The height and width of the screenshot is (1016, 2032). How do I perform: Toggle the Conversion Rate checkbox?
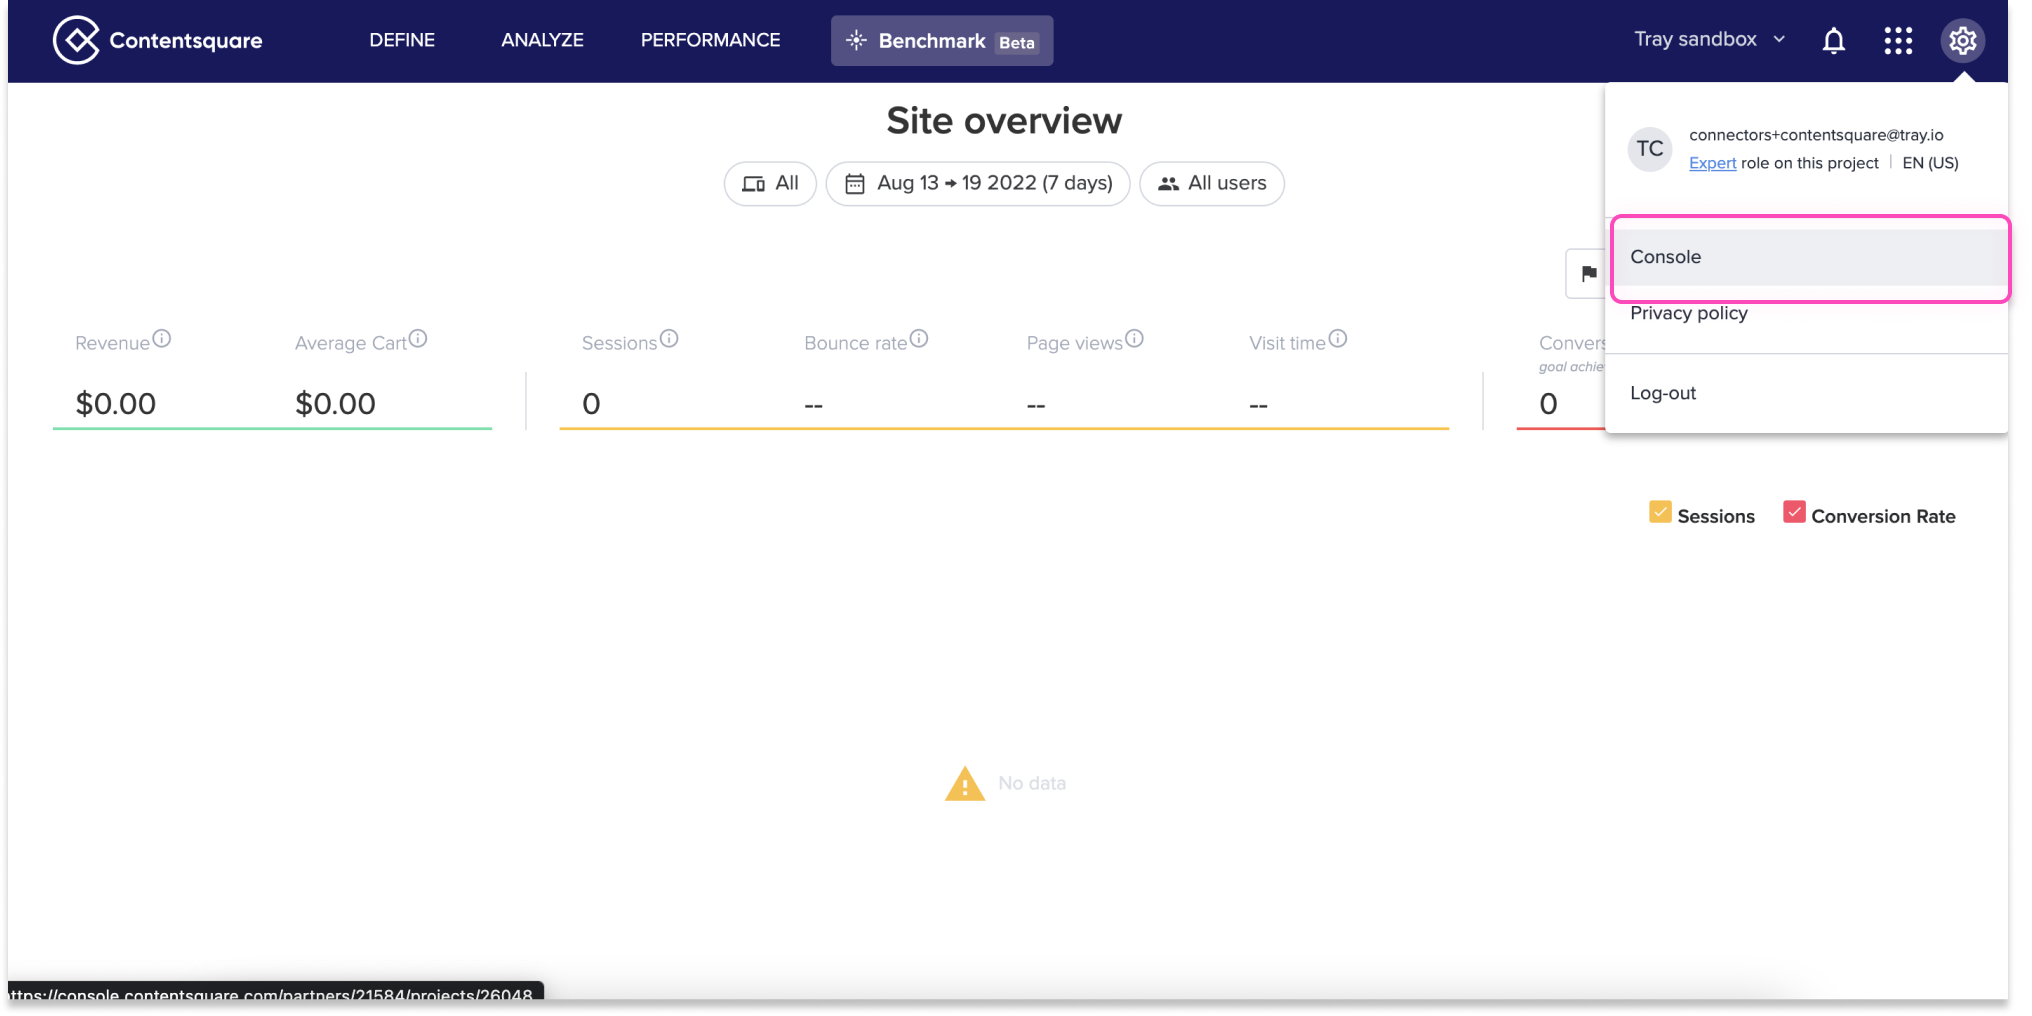[x=1794, y=513]
